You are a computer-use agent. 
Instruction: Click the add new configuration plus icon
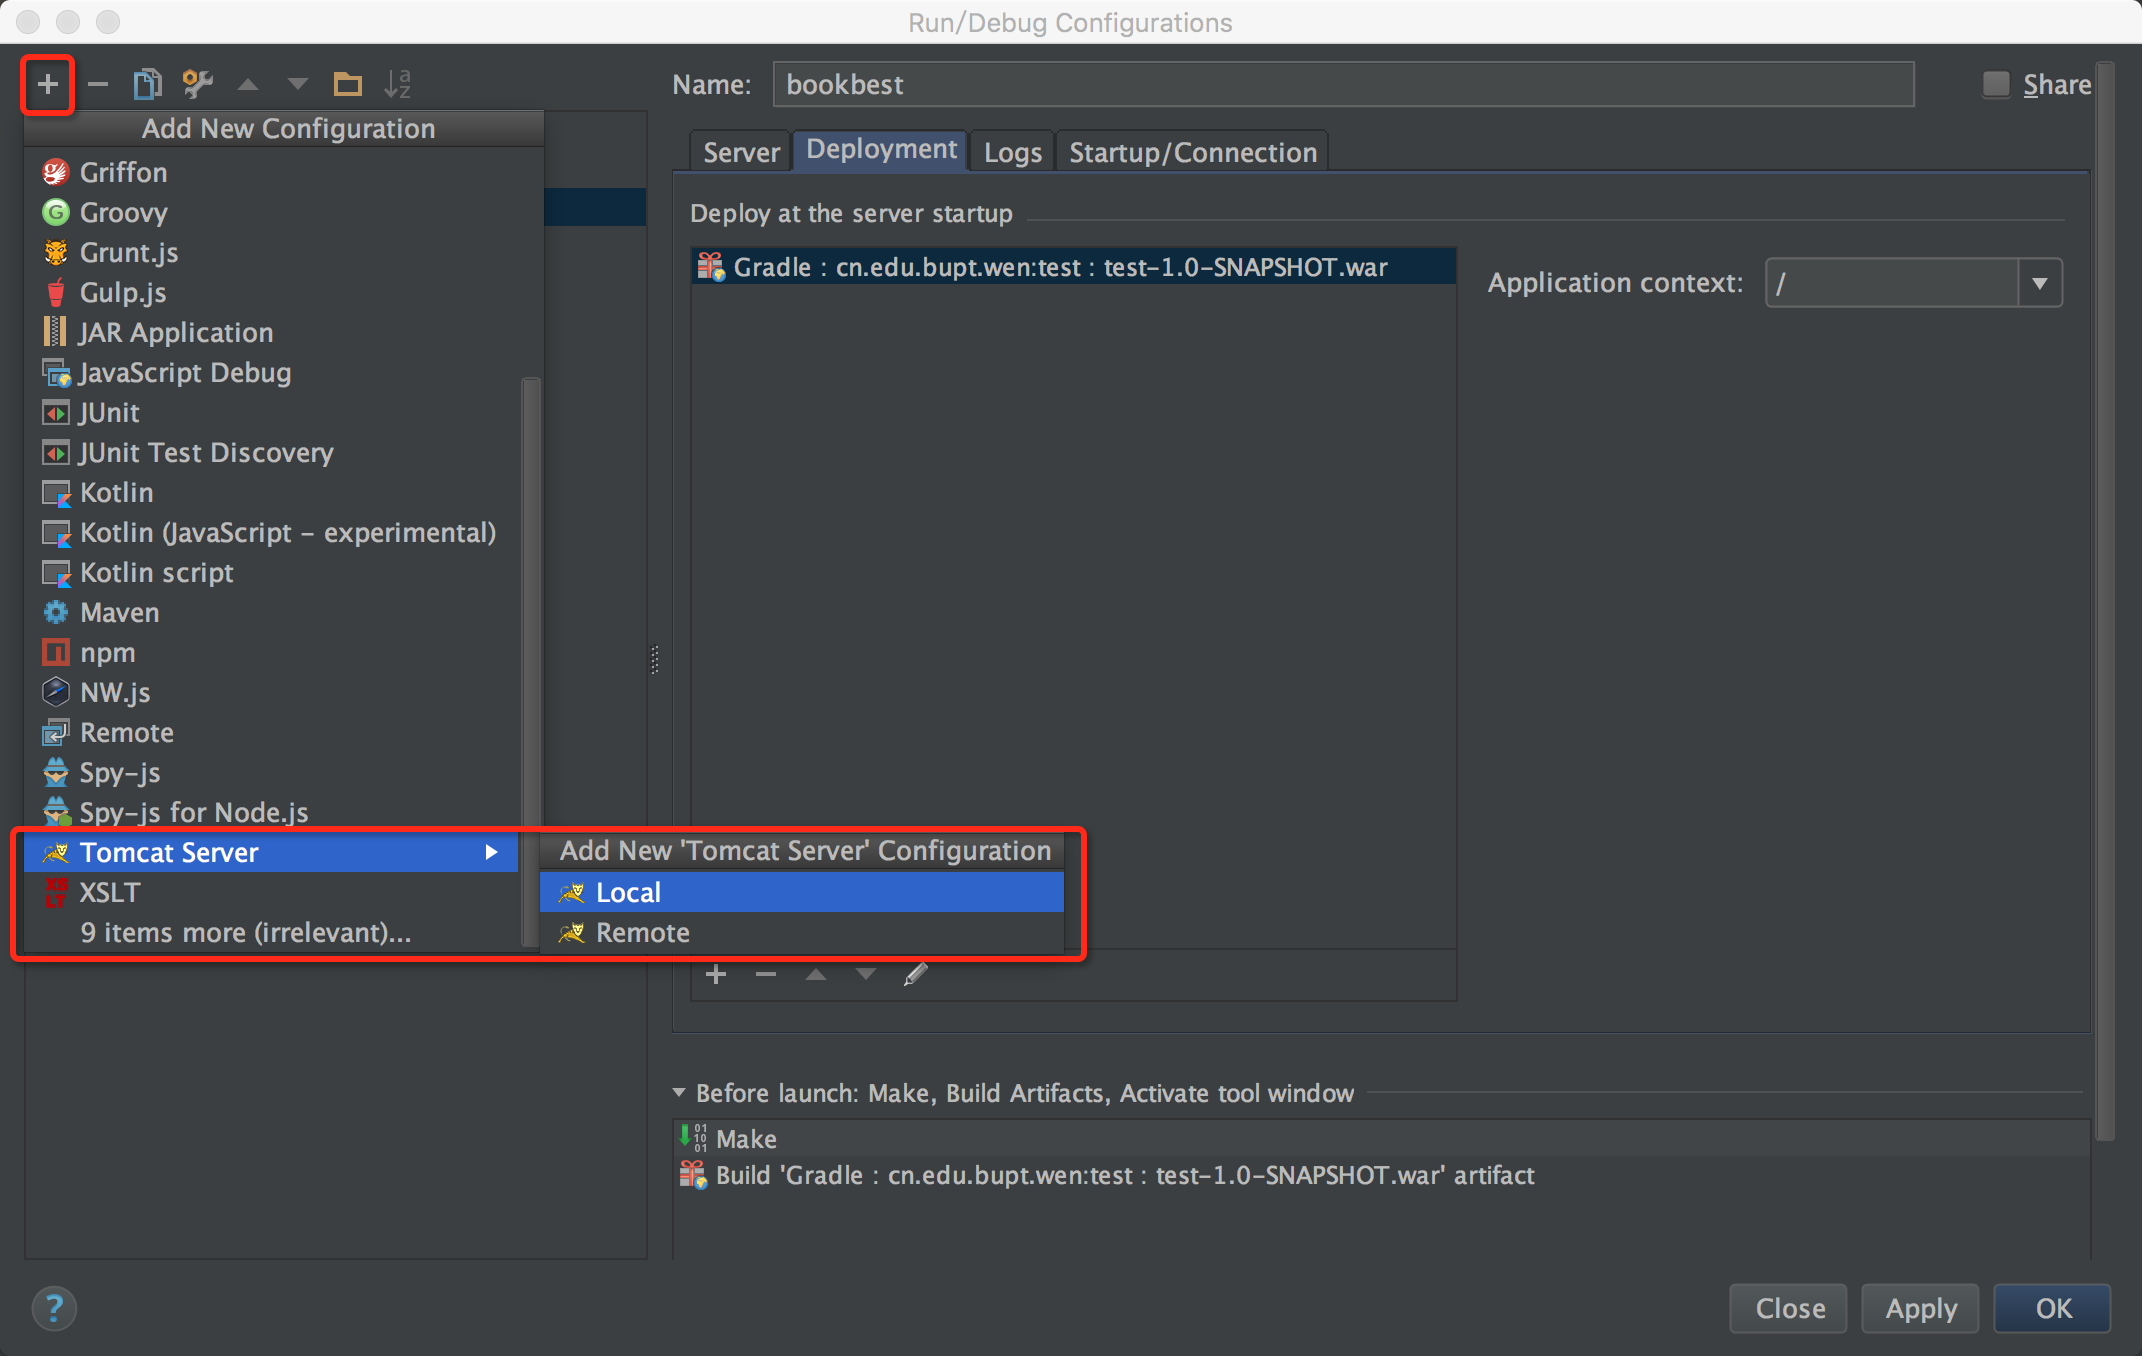click(47, 85)
